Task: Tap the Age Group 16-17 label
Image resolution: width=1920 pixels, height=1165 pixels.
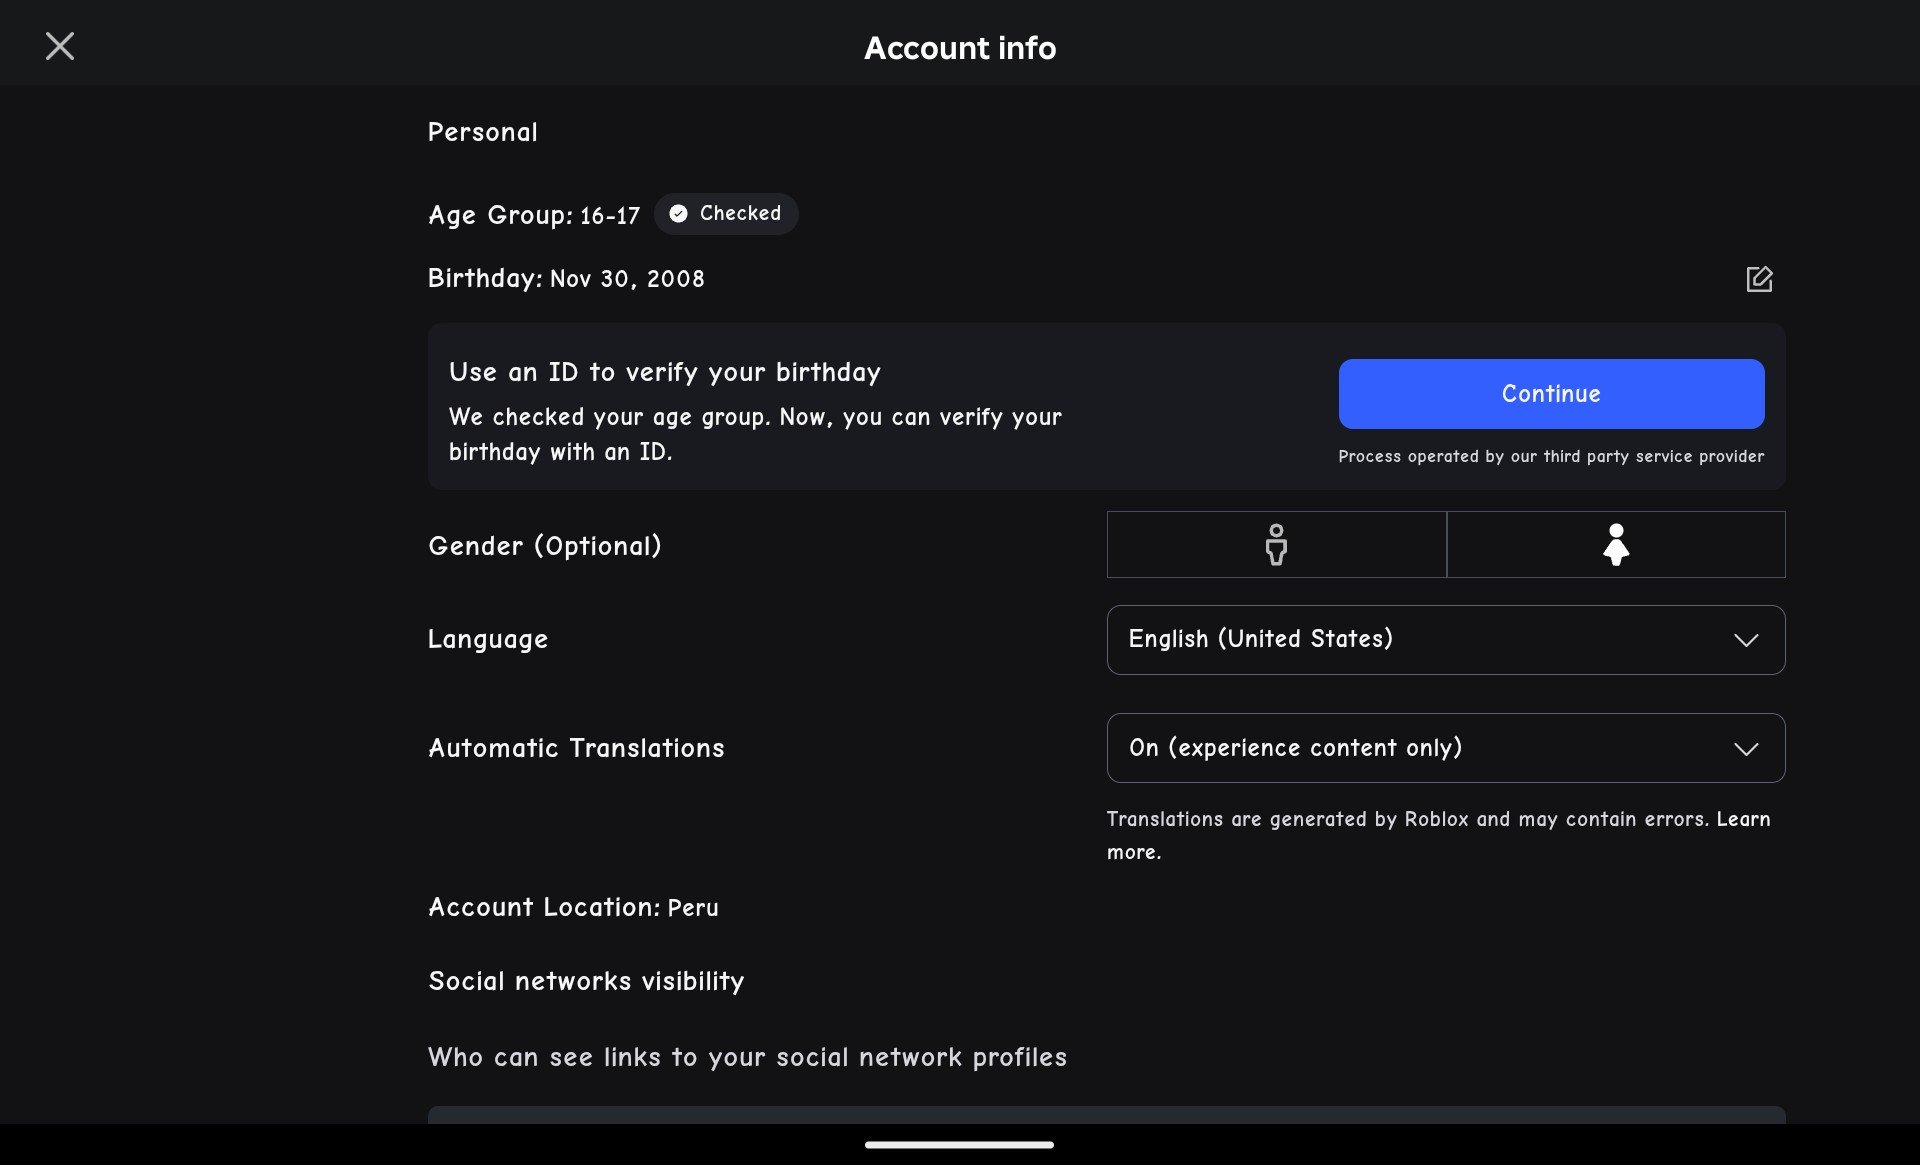Action: point(534,215)
